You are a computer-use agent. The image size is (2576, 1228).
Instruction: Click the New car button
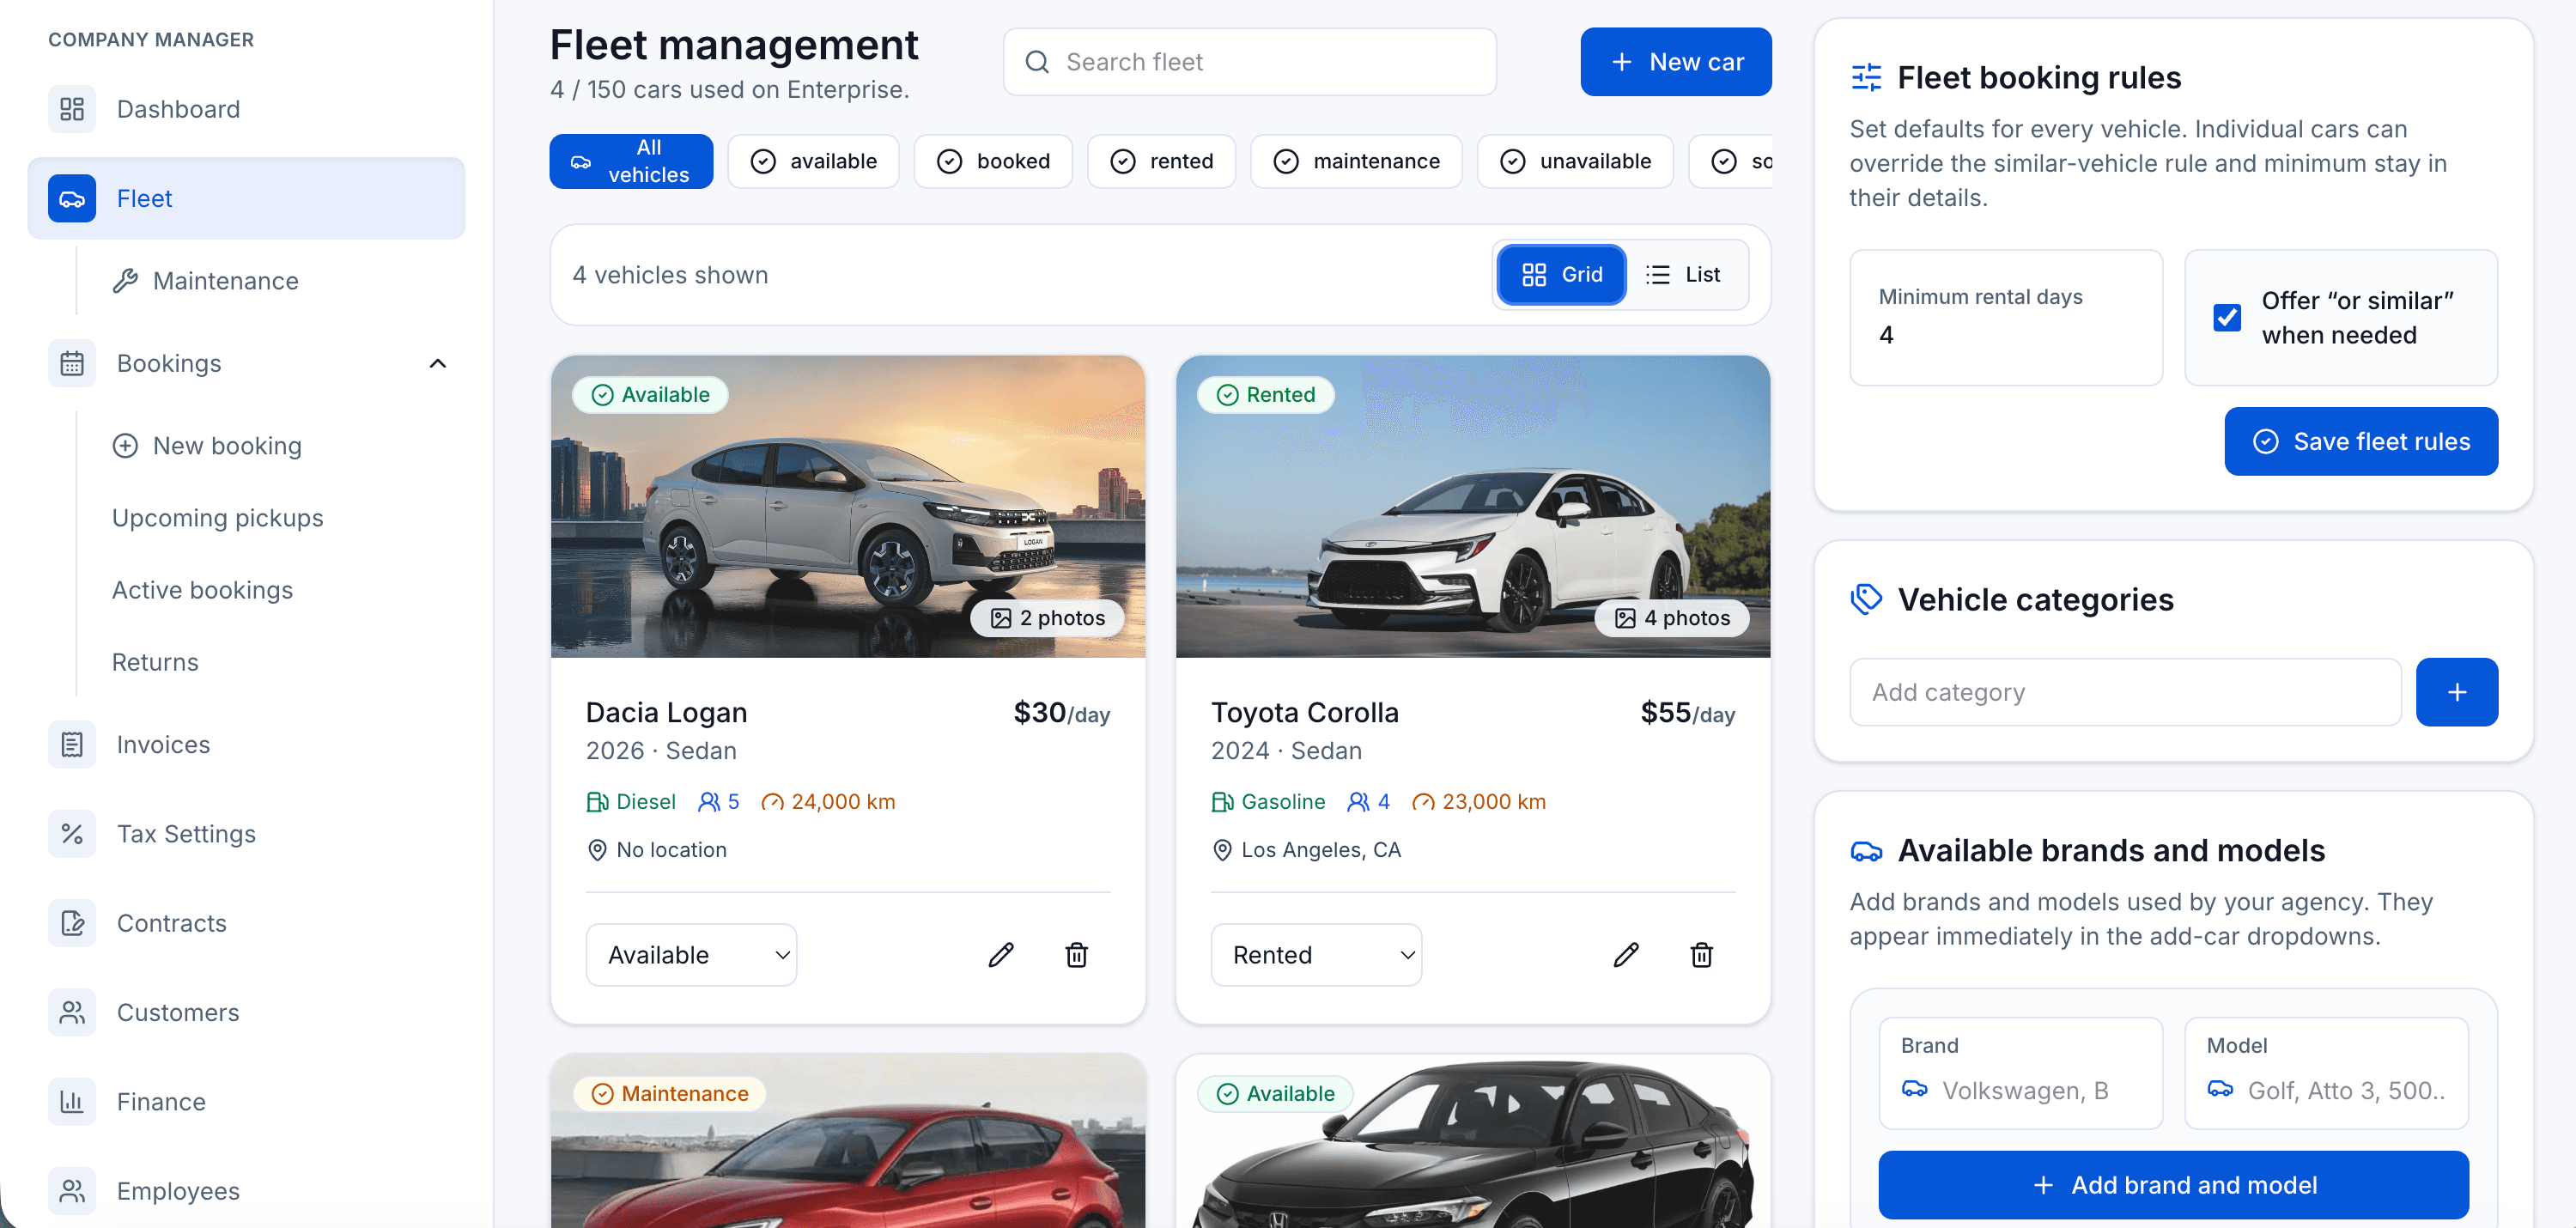1676,62
